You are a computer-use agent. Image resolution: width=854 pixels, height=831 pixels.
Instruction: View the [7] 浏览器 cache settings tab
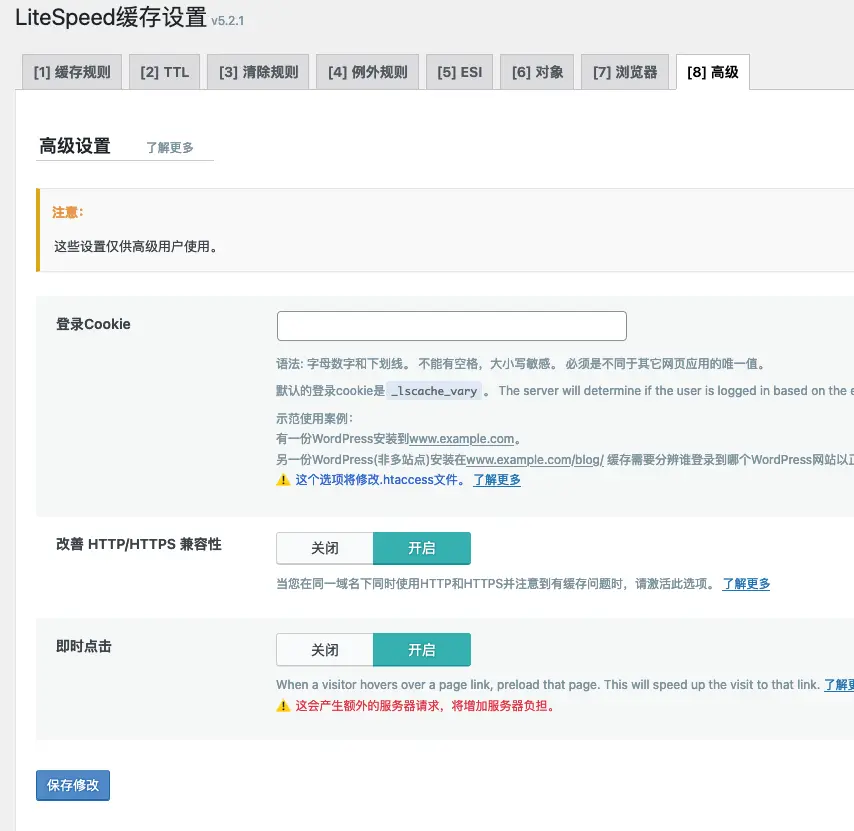624,71
